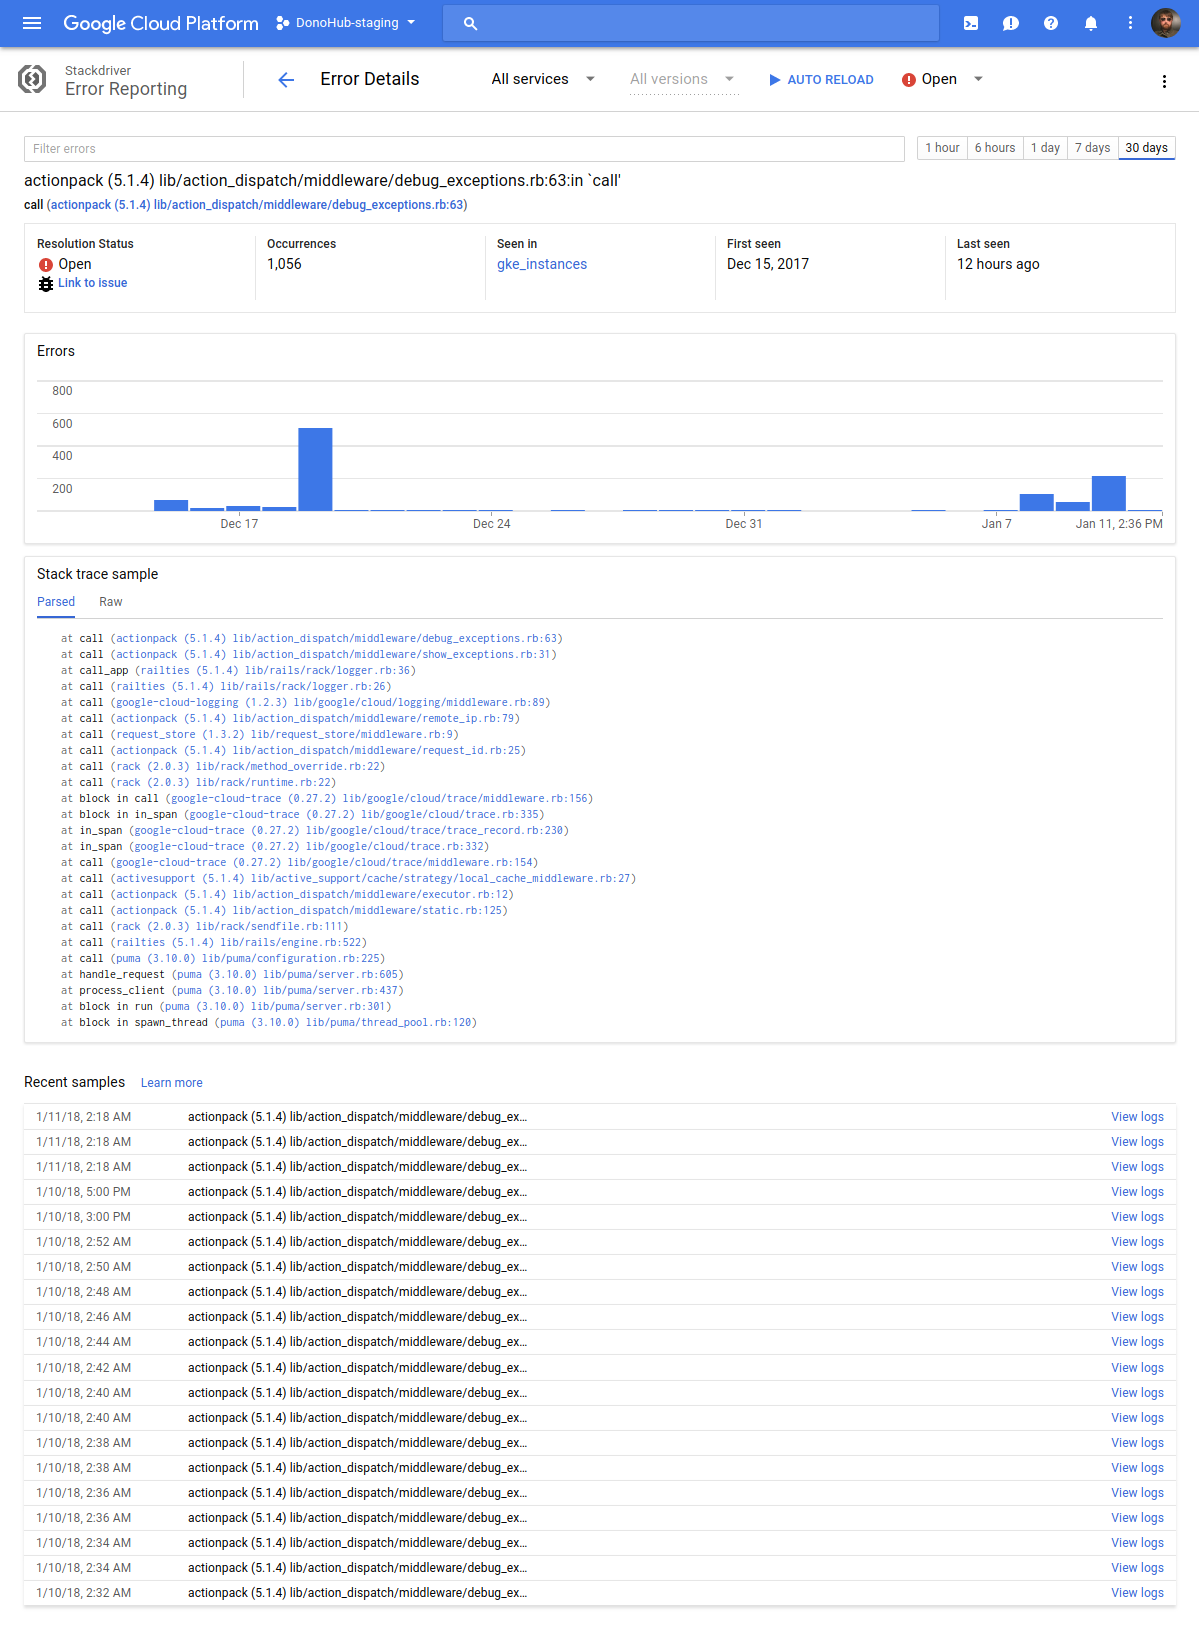Image resolution: width=1199 pixels, height=1630 pixels.
Task: Click the back arrow beside Error Details
Action: pyautogui.click(x=286, y=80)
